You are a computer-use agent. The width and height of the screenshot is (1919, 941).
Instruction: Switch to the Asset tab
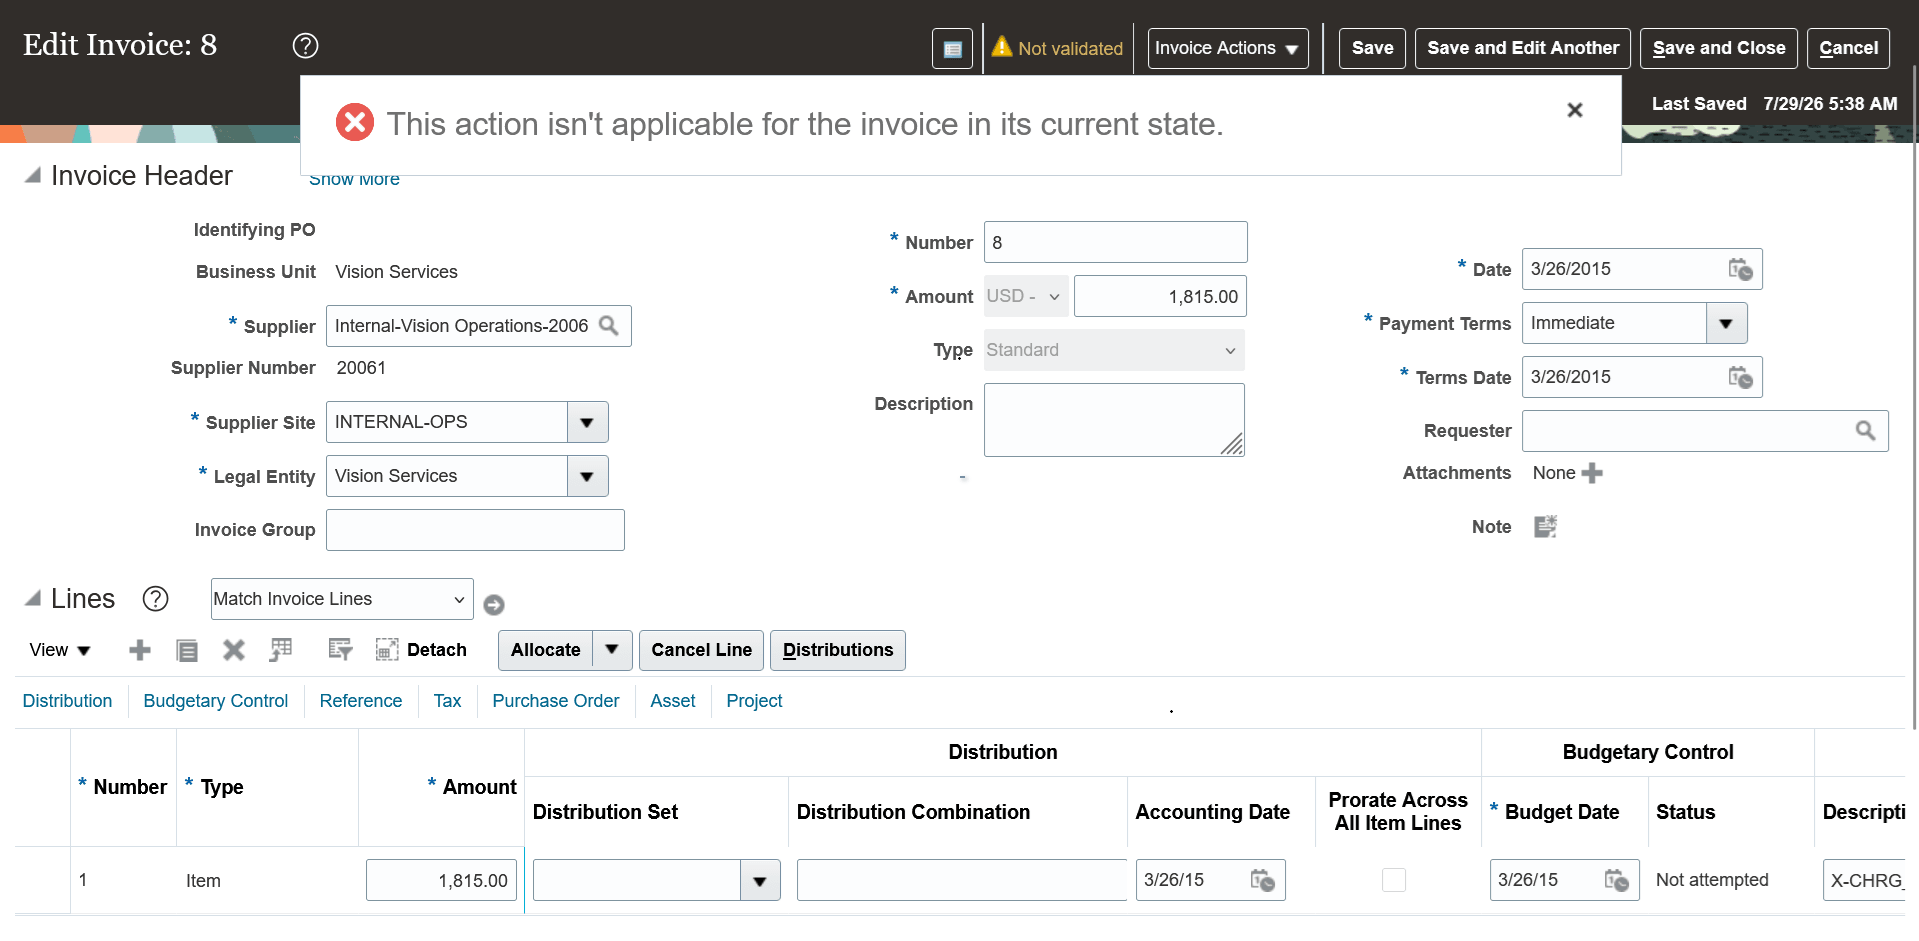[673, 701]
